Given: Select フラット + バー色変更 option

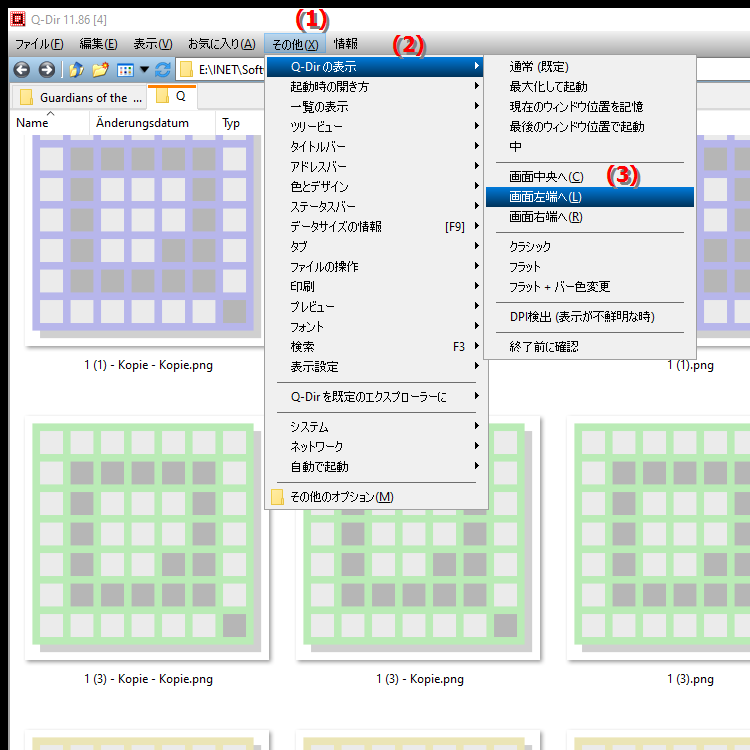Looking at the screenshot, I should [x=590, y=287].
